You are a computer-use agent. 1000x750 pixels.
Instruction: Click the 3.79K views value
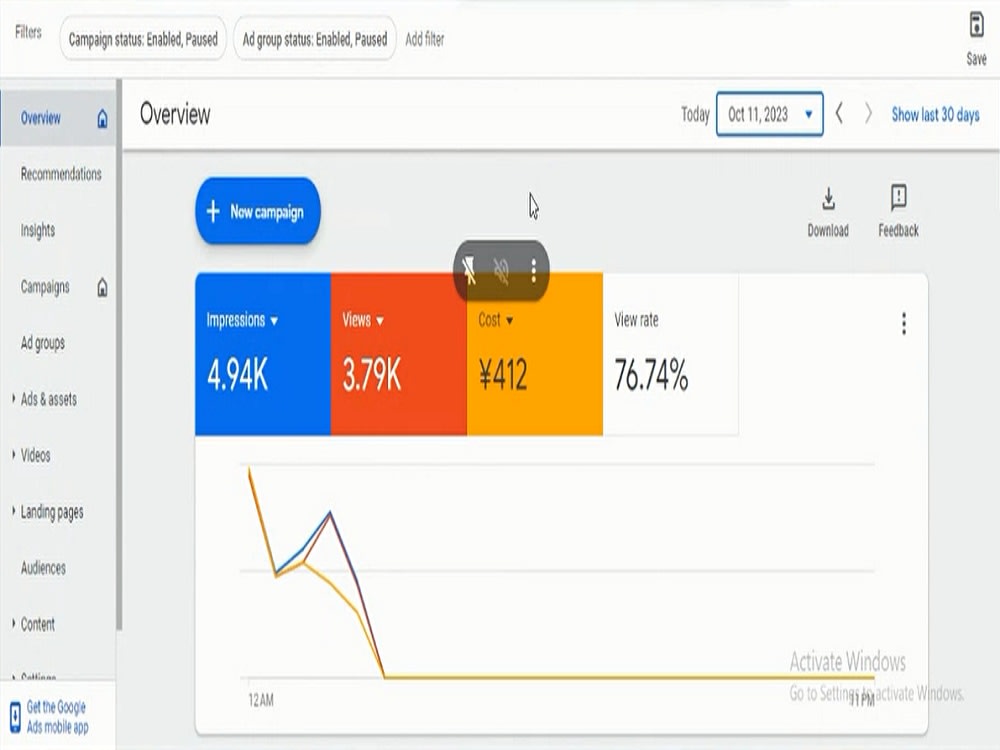click(x=372, y=374)
